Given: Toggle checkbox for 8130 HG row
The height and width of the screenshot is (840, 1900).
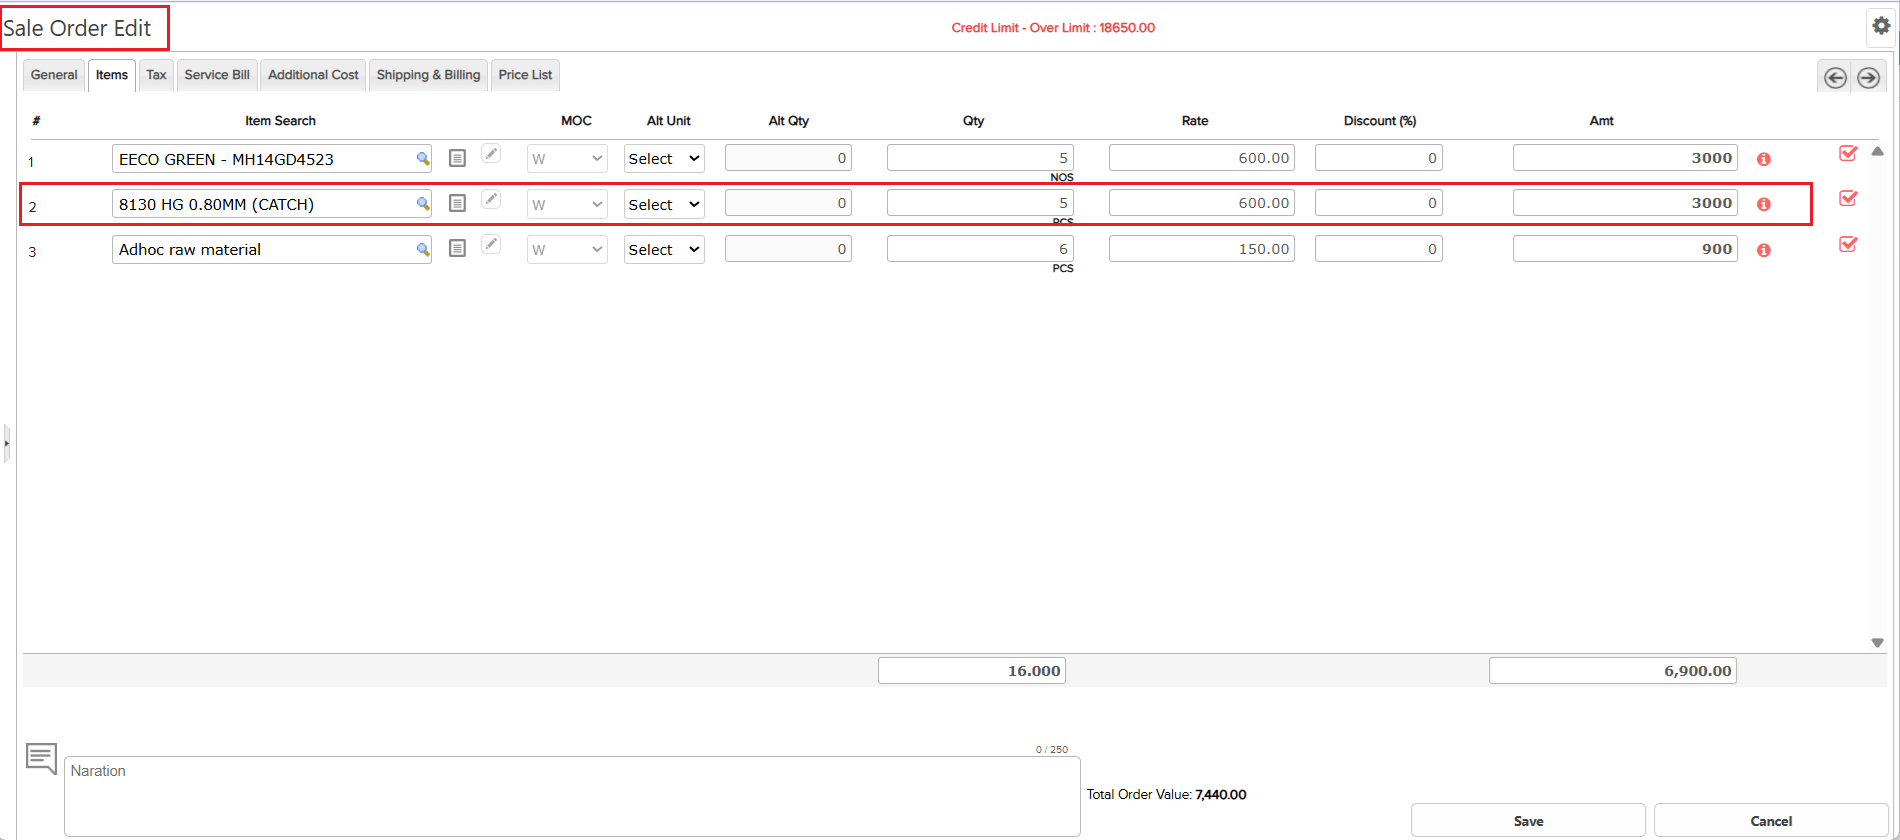Looking at the screenshot, I should point(1848,198).
